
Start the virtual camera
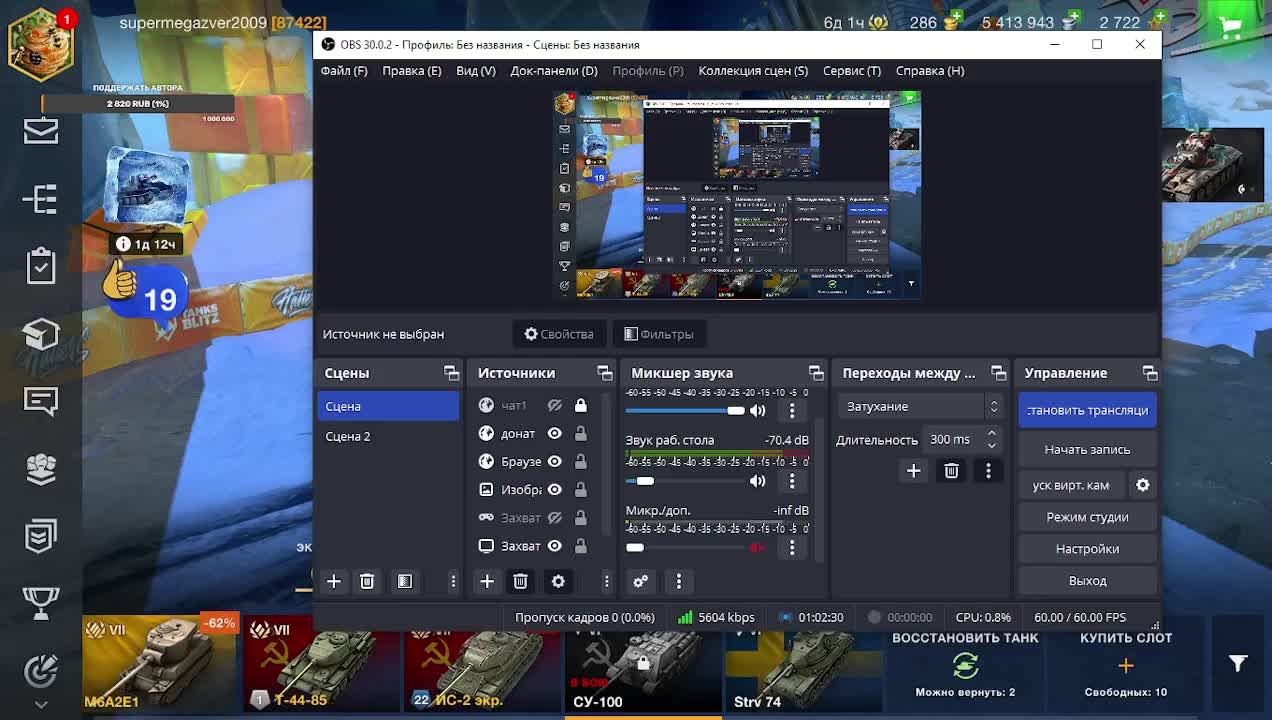pyautogui.click(x=1071, y=485)
